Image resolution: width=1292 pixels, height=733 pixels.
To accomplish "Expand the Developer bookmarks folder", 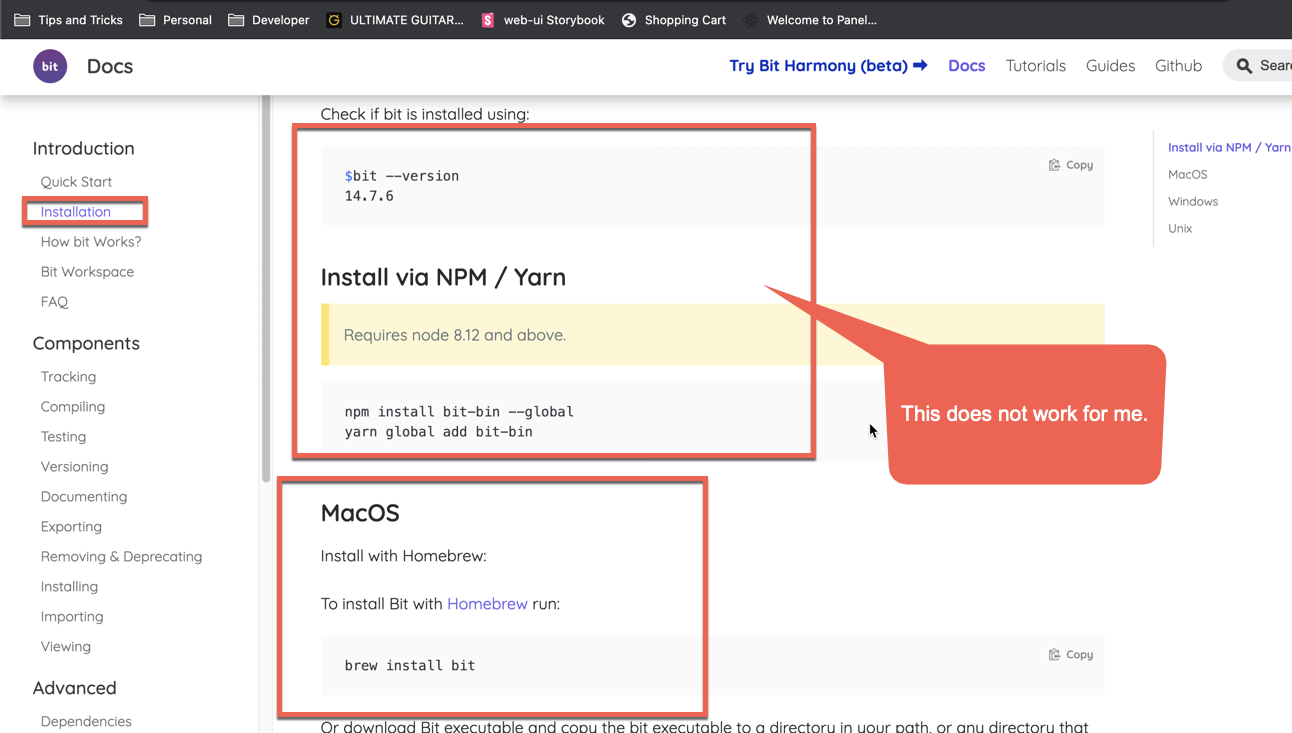I will (268, 19).
